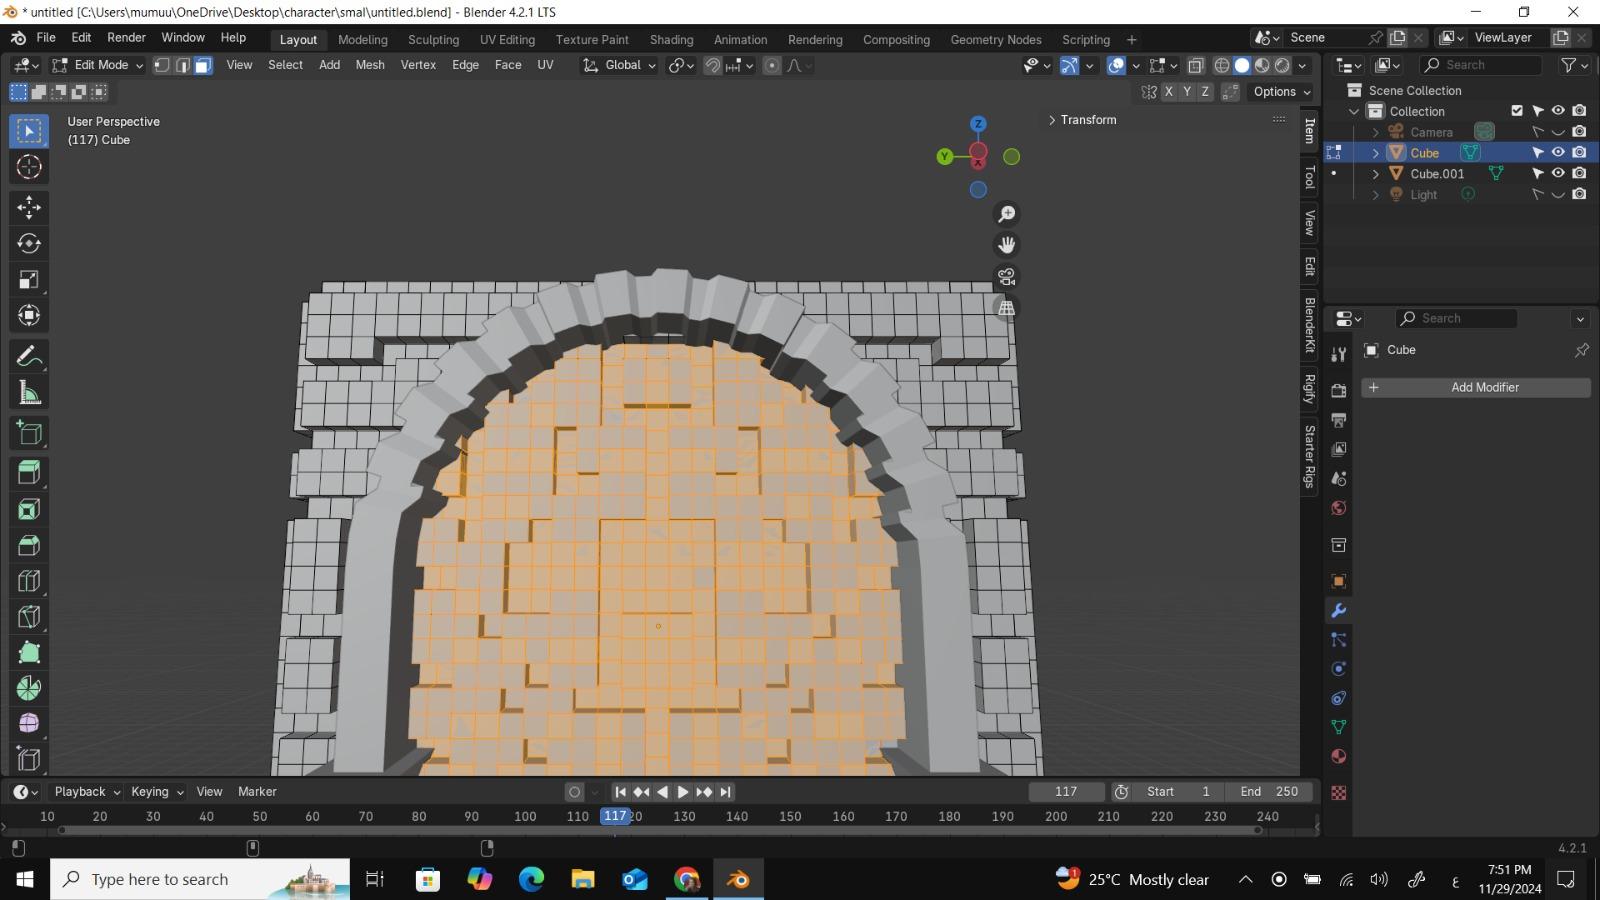Hide Cube.001 in viewport via eye icon
The image size is (1600, 900).
pyautogui.click(x=1558, y=173)
